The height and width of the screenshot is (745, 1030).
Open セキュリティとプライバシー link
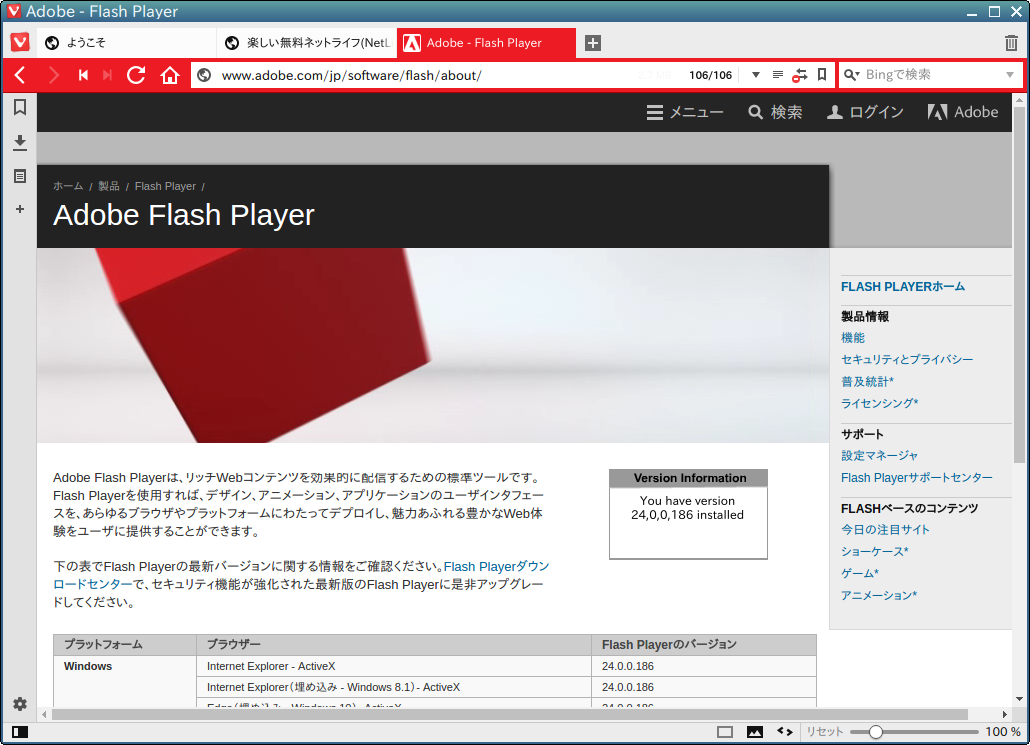907,359
